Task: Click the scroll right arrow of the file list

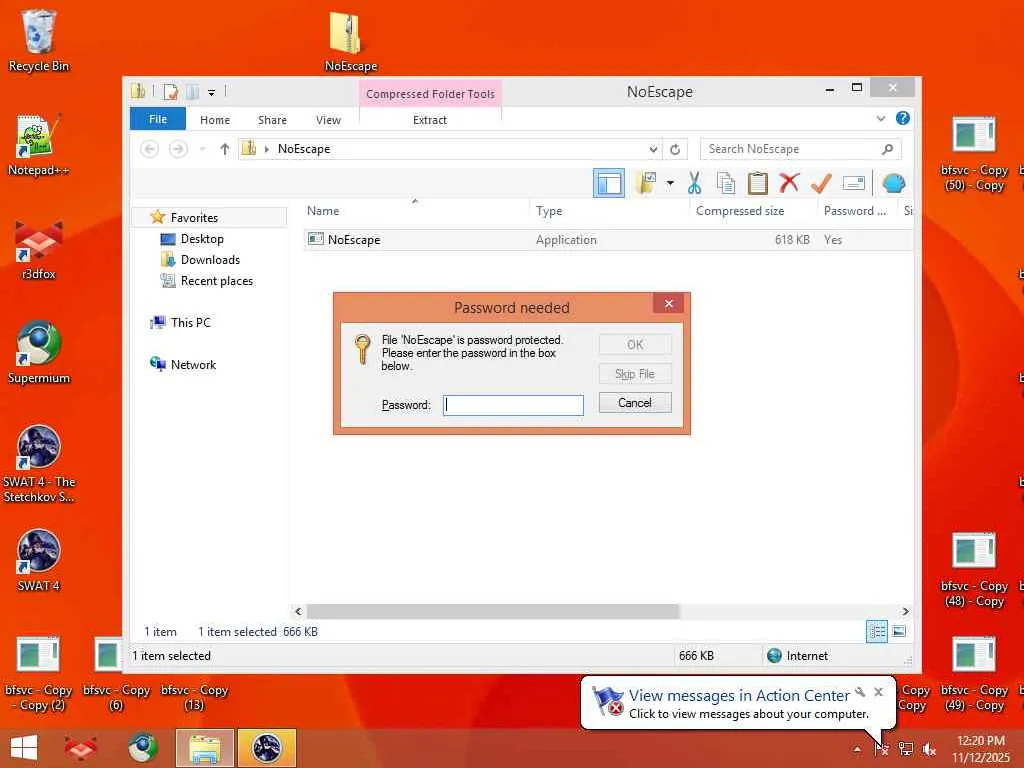Action: click(905, 611)
